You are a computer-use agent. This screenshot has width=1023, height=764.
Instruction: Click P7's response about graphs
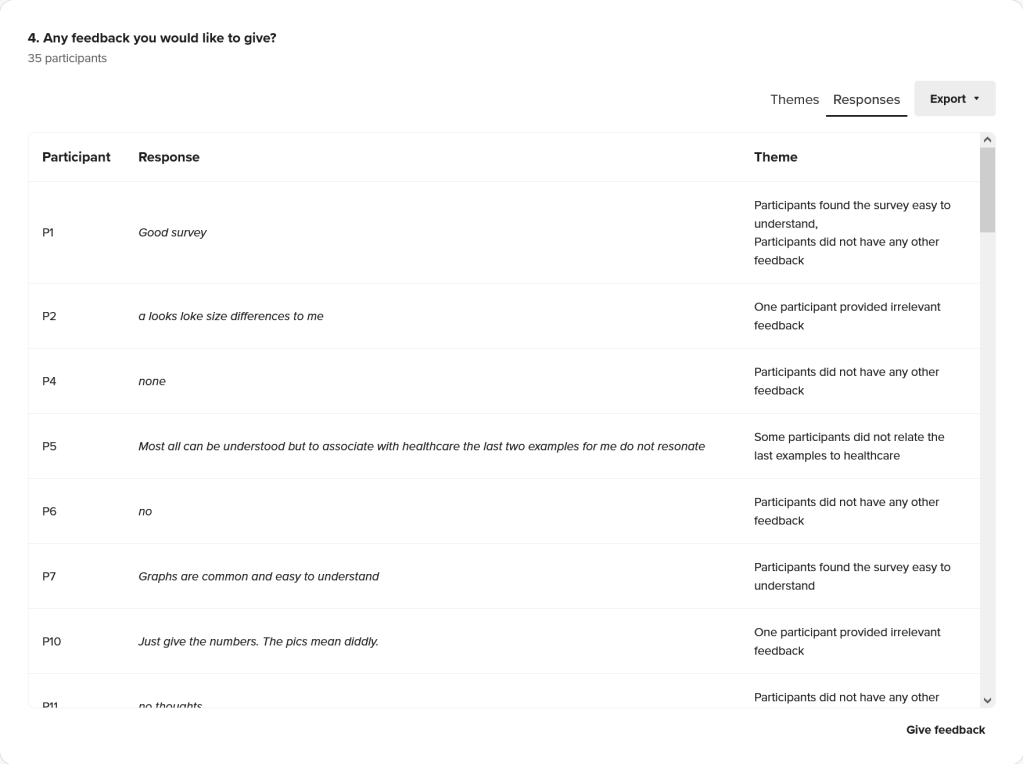point(258,576)
